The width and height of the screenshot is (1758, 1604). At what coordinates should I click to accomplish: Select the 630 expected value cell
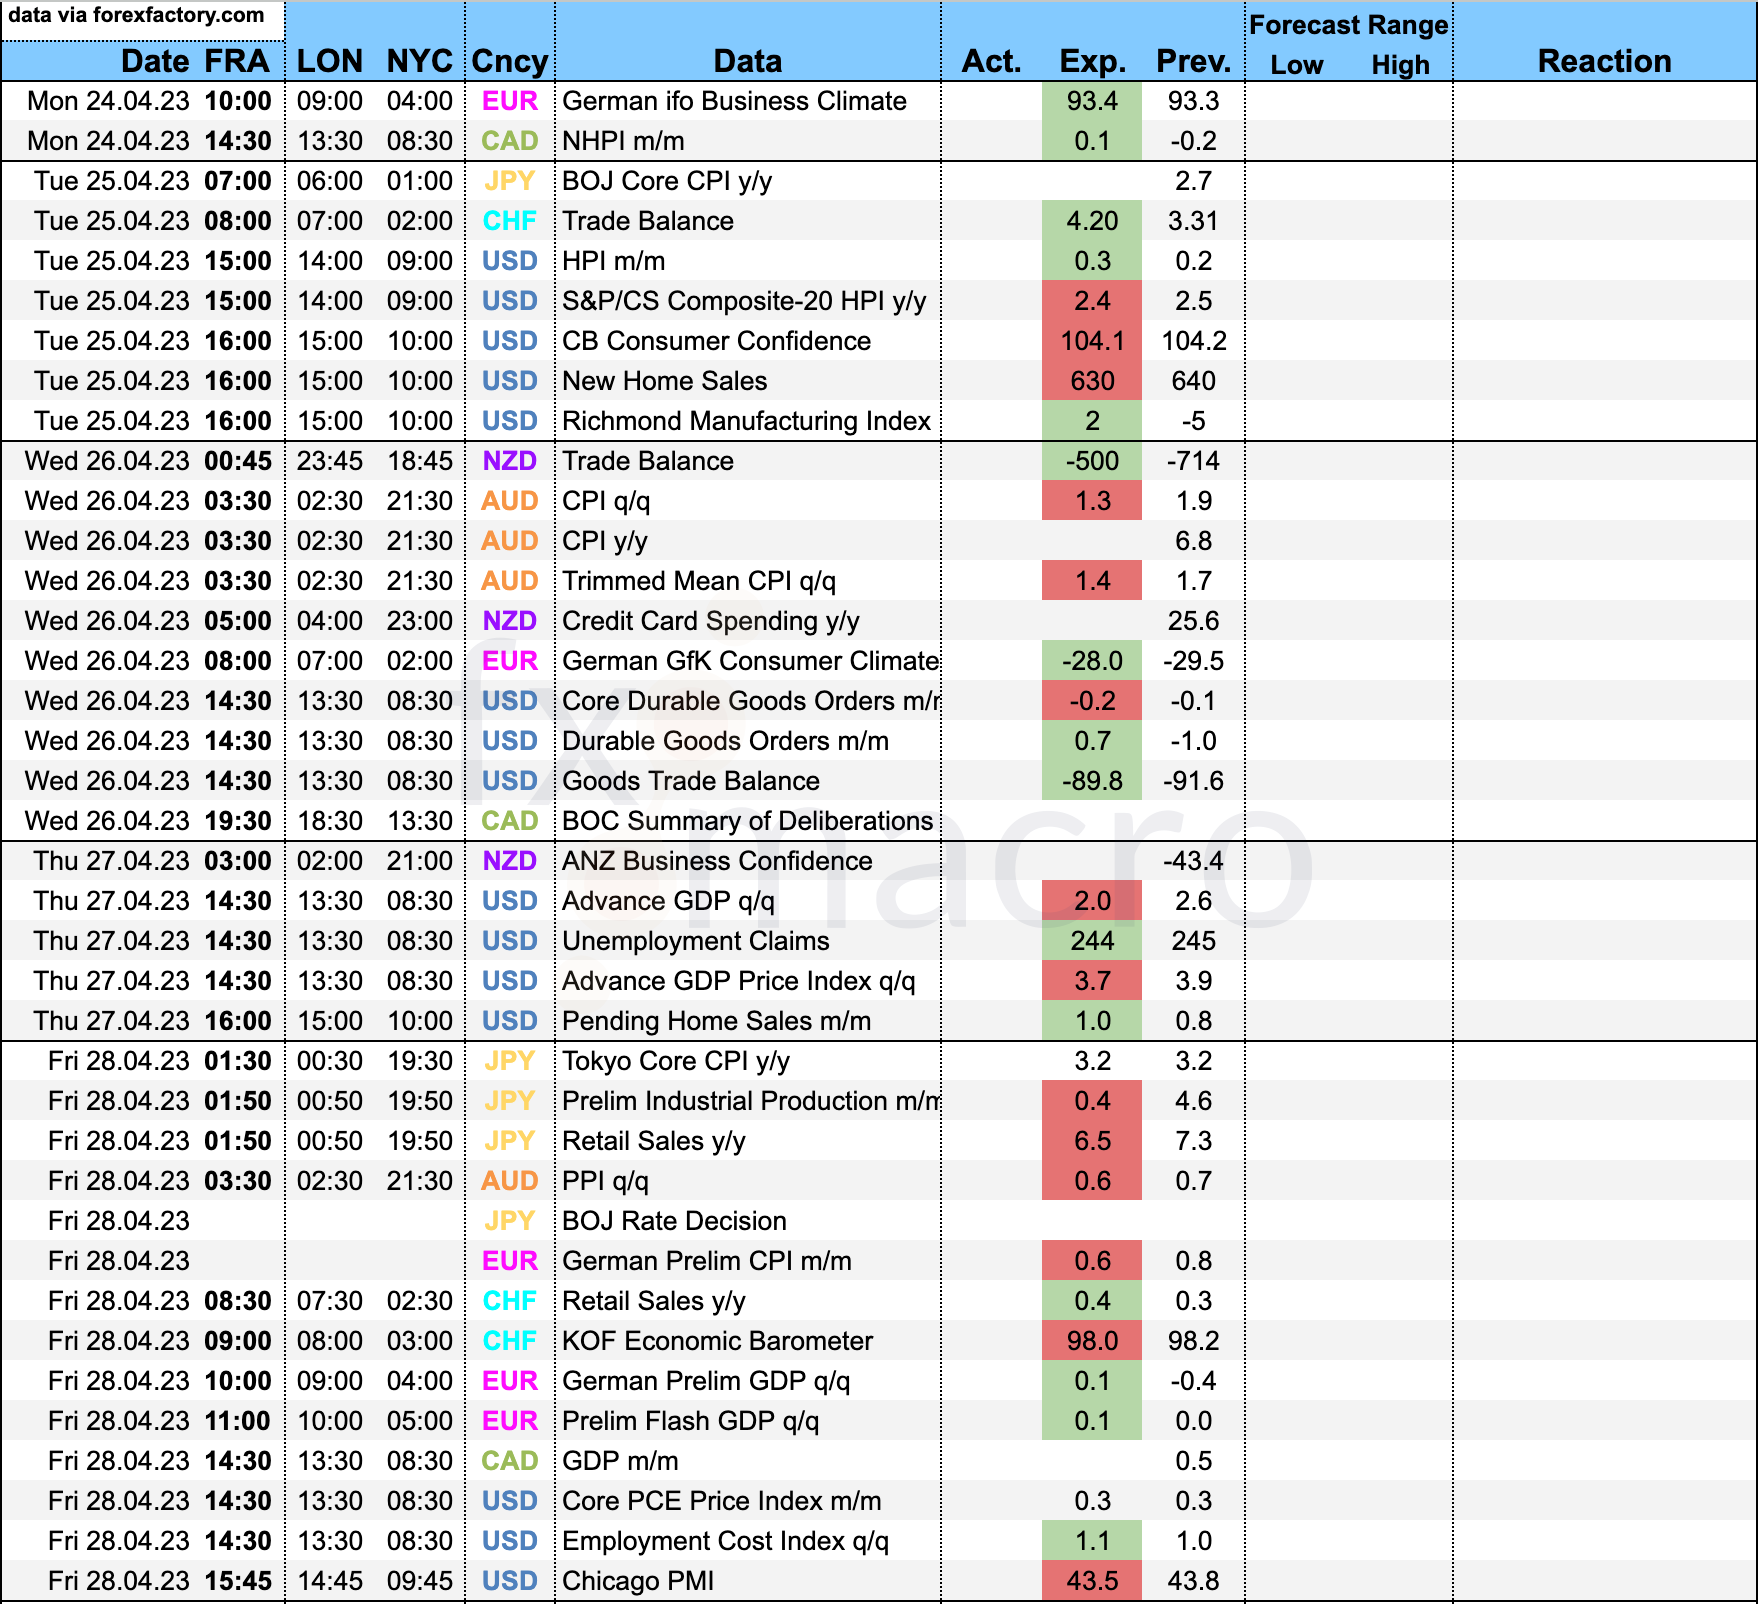coord(1092,381)
